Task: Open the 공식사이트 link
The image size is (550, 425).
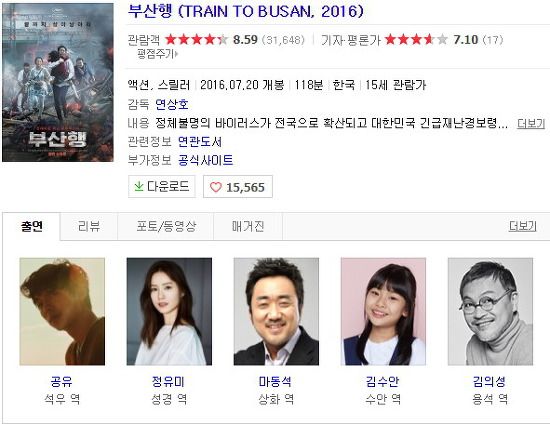Action: (205, 161)
